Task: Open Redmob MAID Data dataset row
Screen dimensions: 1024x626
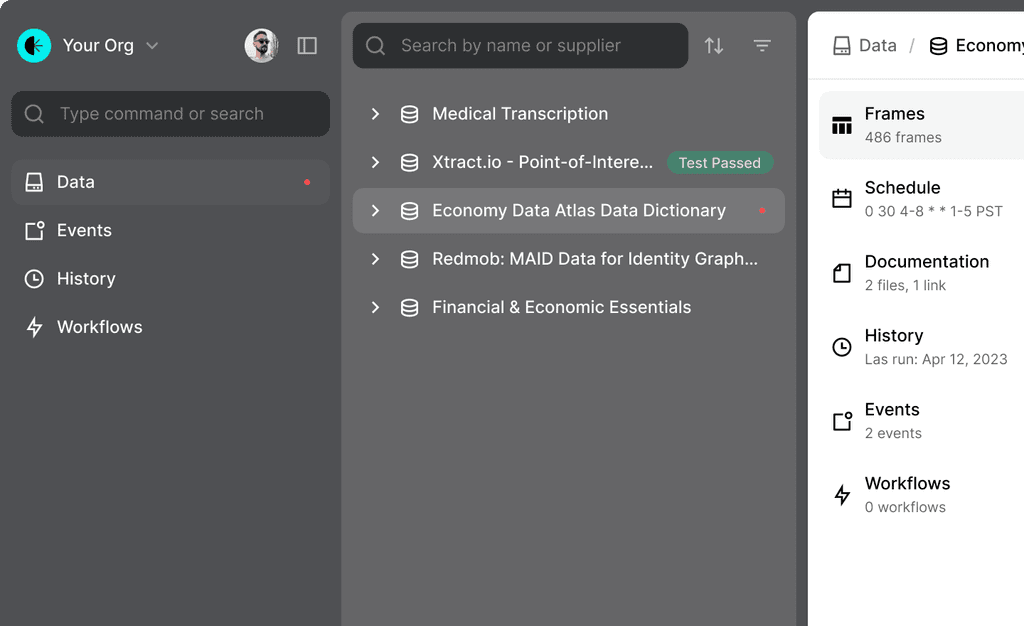Action: click(x=569, y=258)
